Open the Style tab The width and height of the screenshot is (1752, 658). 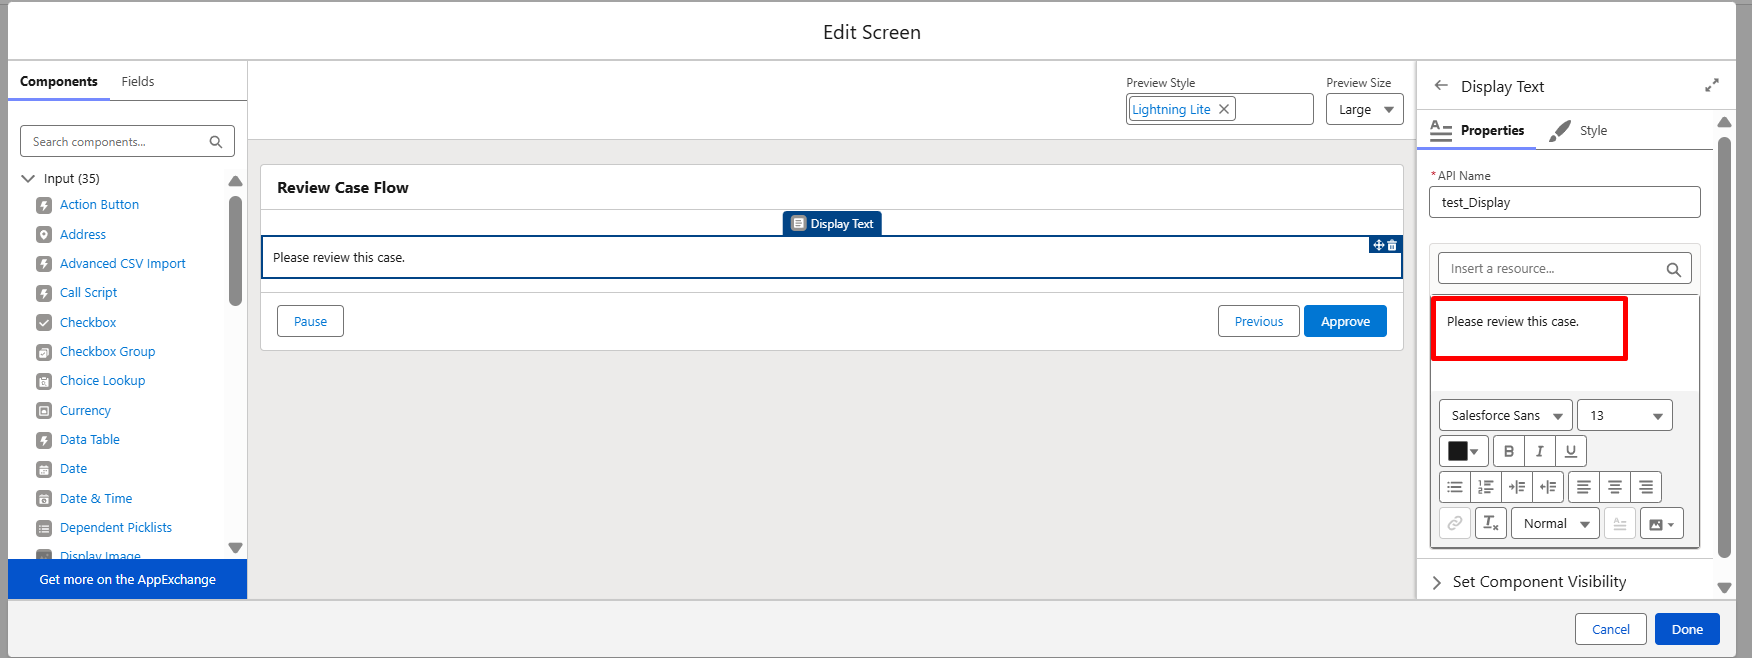tap(1578, 130)
